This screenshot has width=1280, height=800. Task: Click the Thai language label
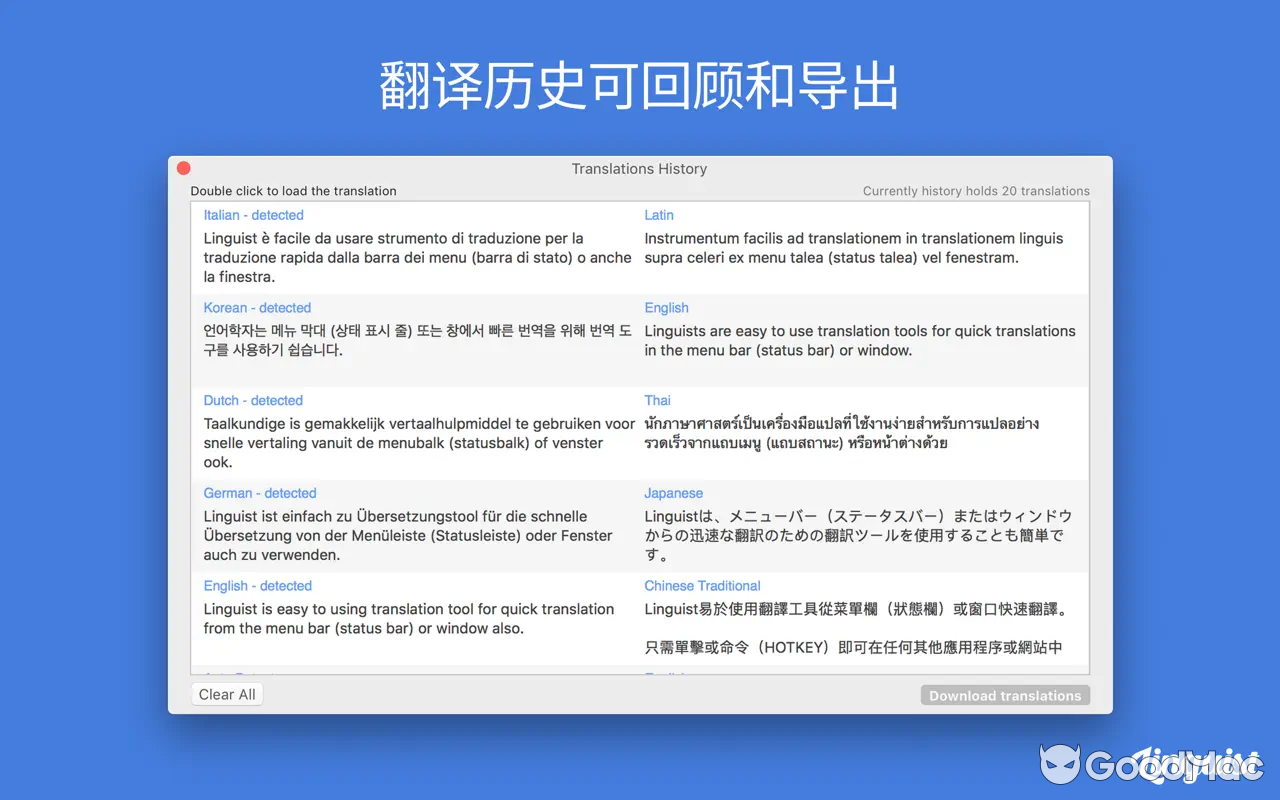click(x=657, y=400)
